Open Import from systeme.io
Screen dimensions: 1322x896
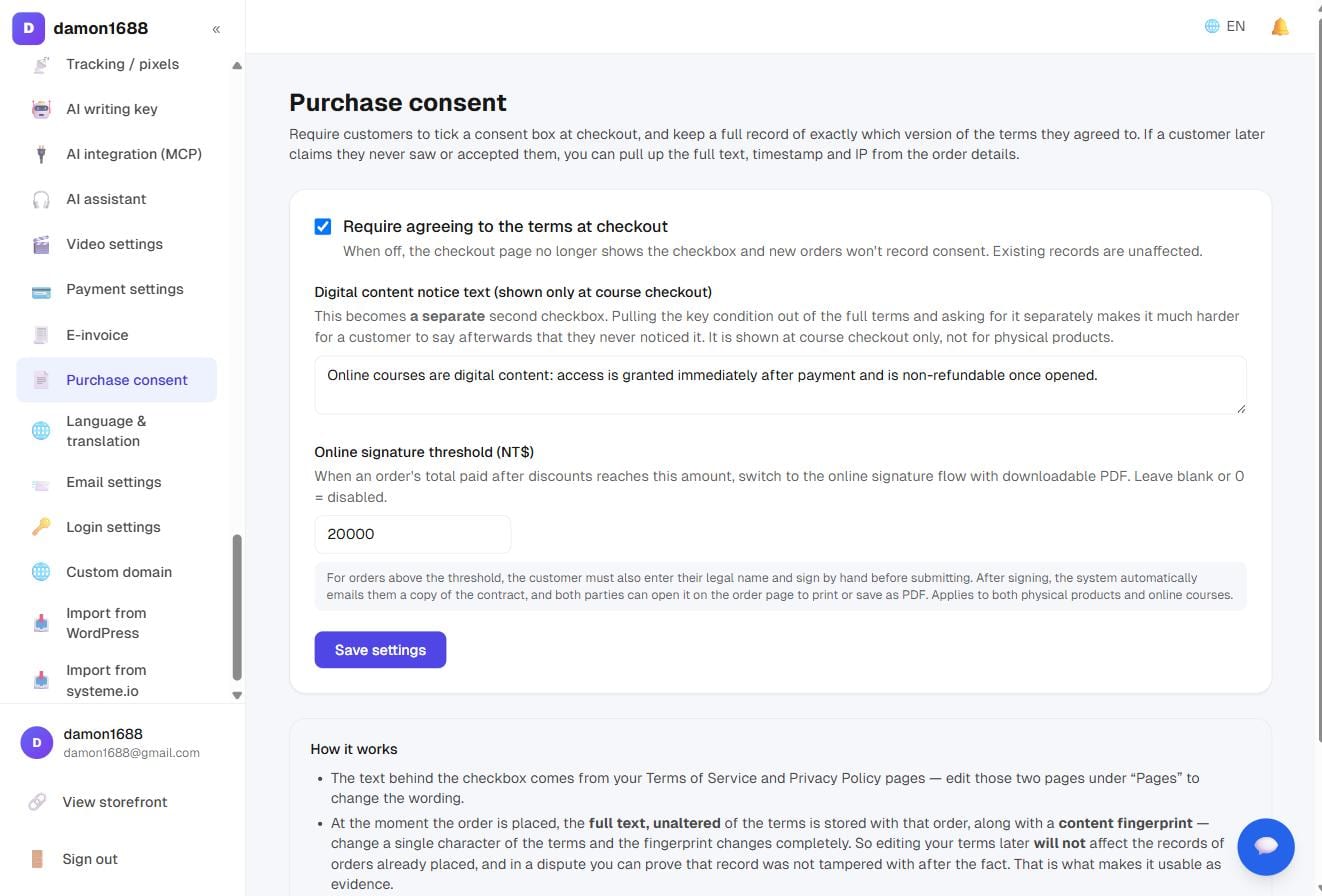pyautogui.click(x=117, y=680)
